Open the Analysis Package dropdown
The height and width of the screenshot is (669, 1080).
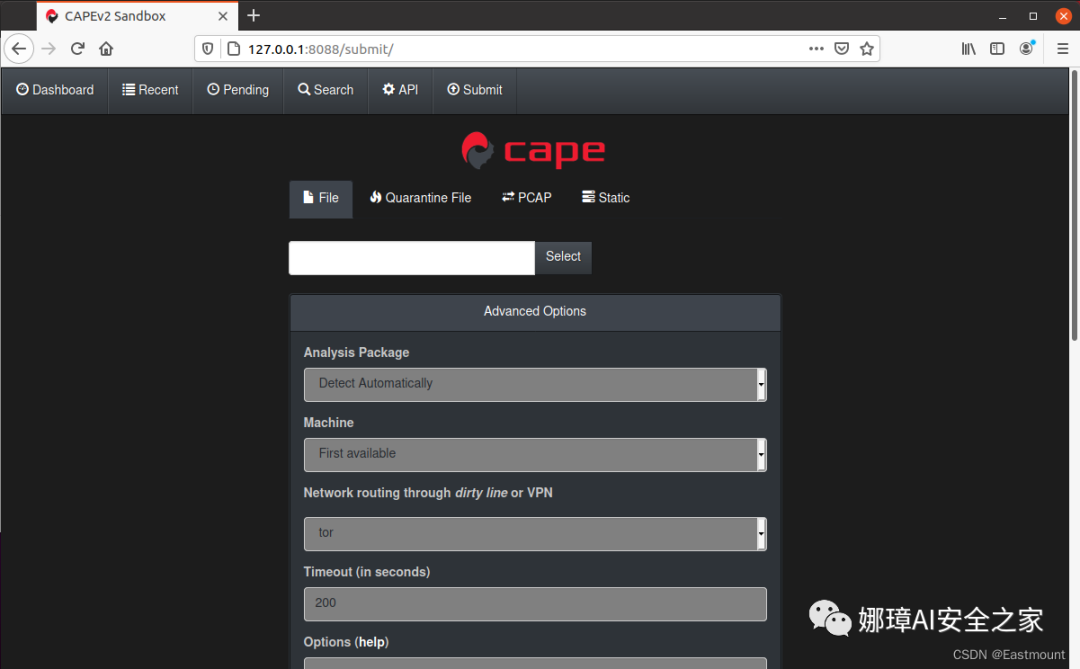pyautogui.click(x=535, y=384)
